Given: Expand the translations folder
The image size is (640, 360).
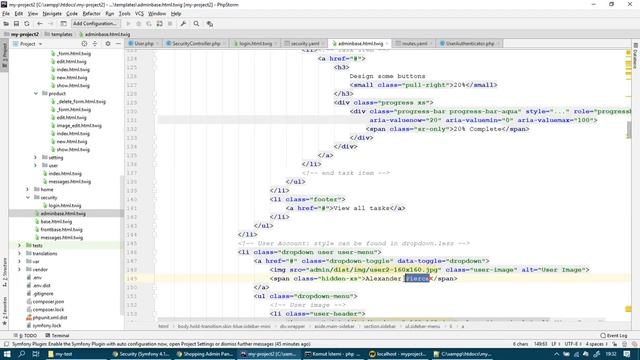Looking at the screenshot, I should click(x=19, y=253).
